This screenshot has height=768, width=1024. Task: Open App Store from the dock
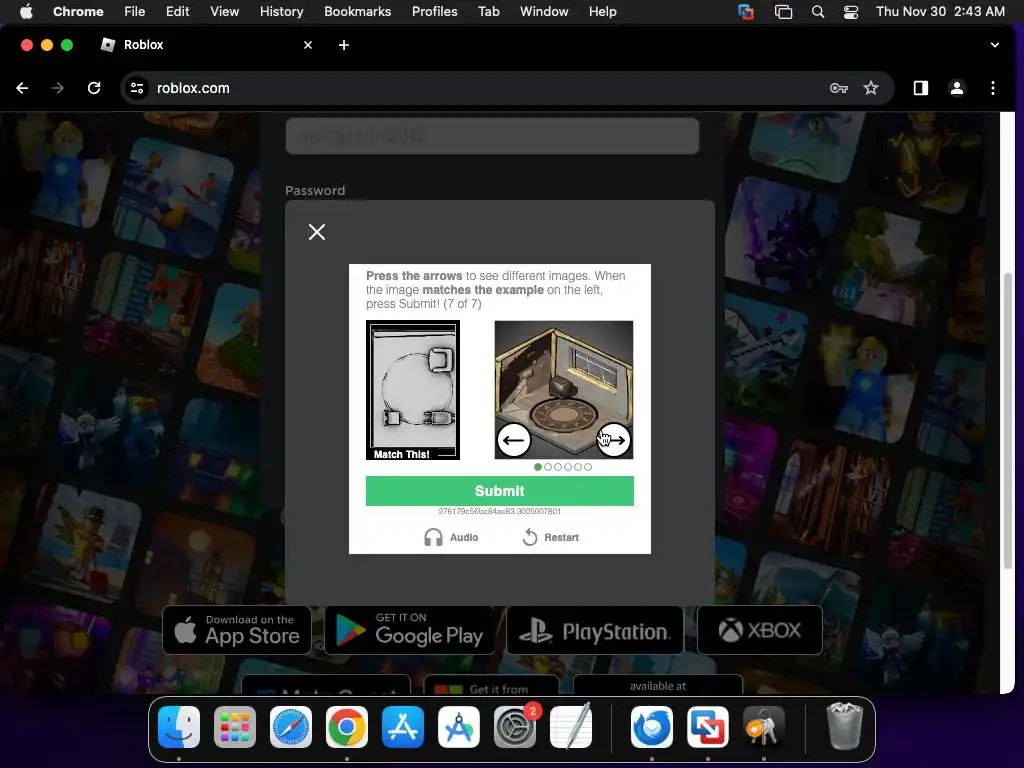click(403, 727)
